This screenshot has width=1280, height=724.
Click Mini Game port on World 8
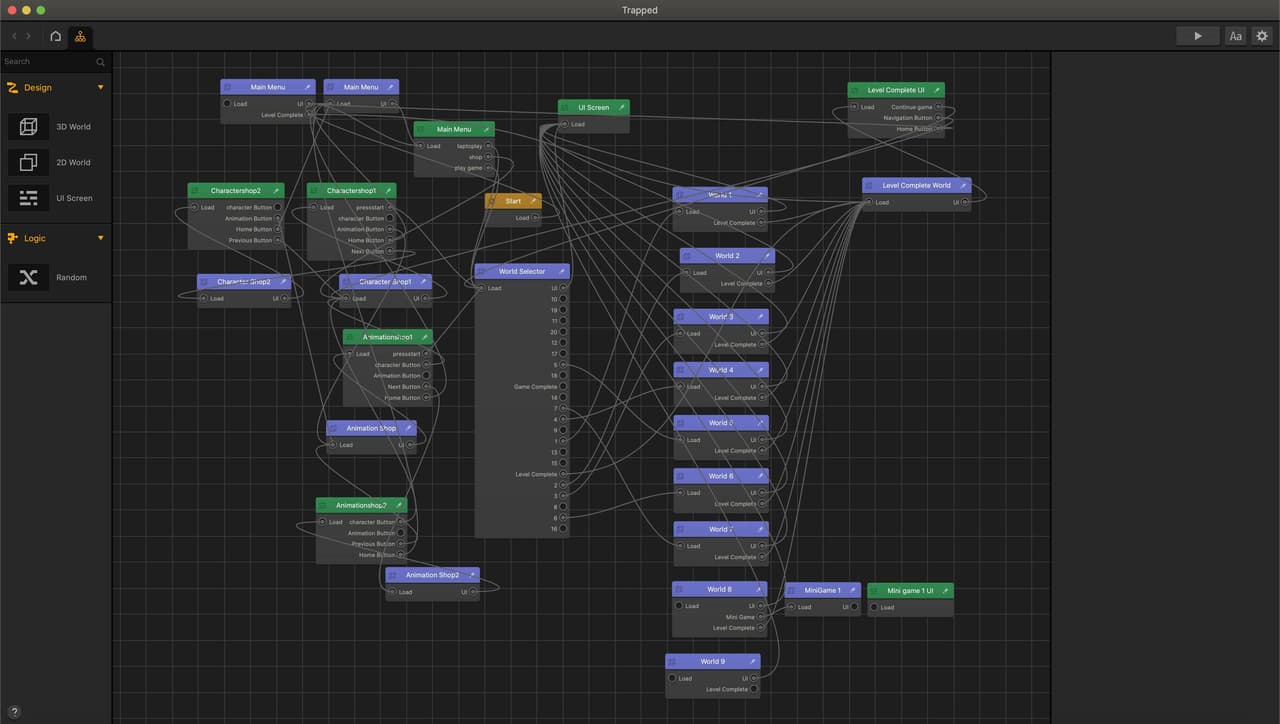click(x=762, y=617)
